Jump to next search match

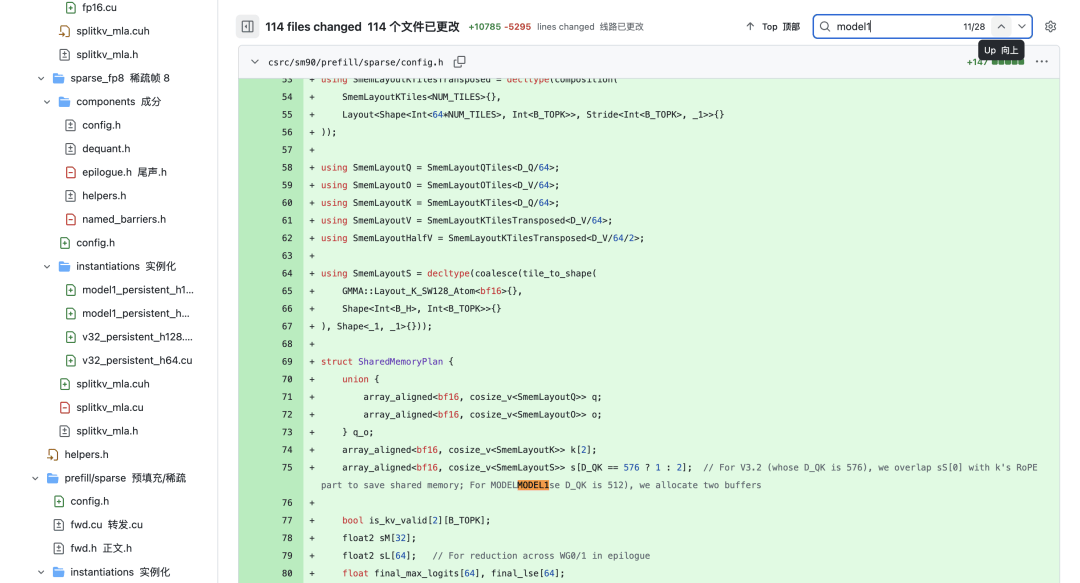click(x=1022, y=27)
